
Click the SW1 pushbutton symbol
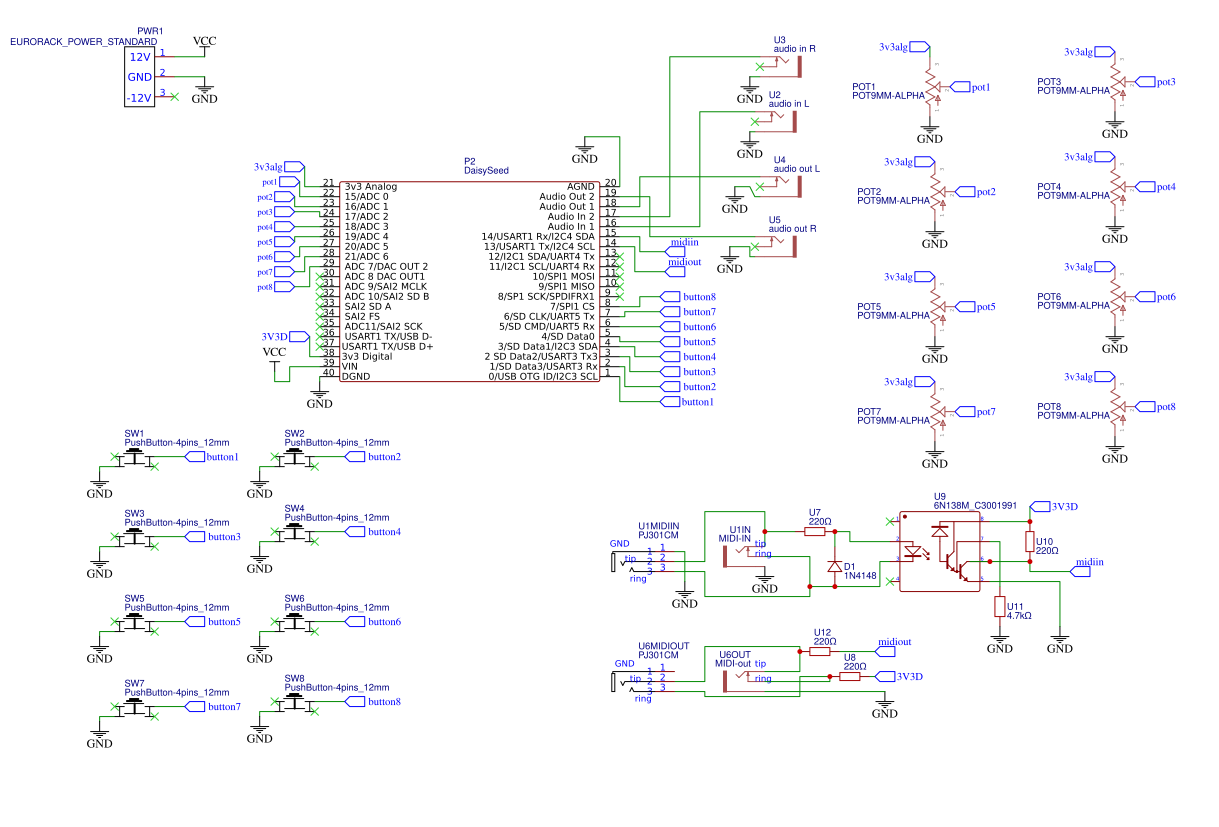click(x=135, y=458)
